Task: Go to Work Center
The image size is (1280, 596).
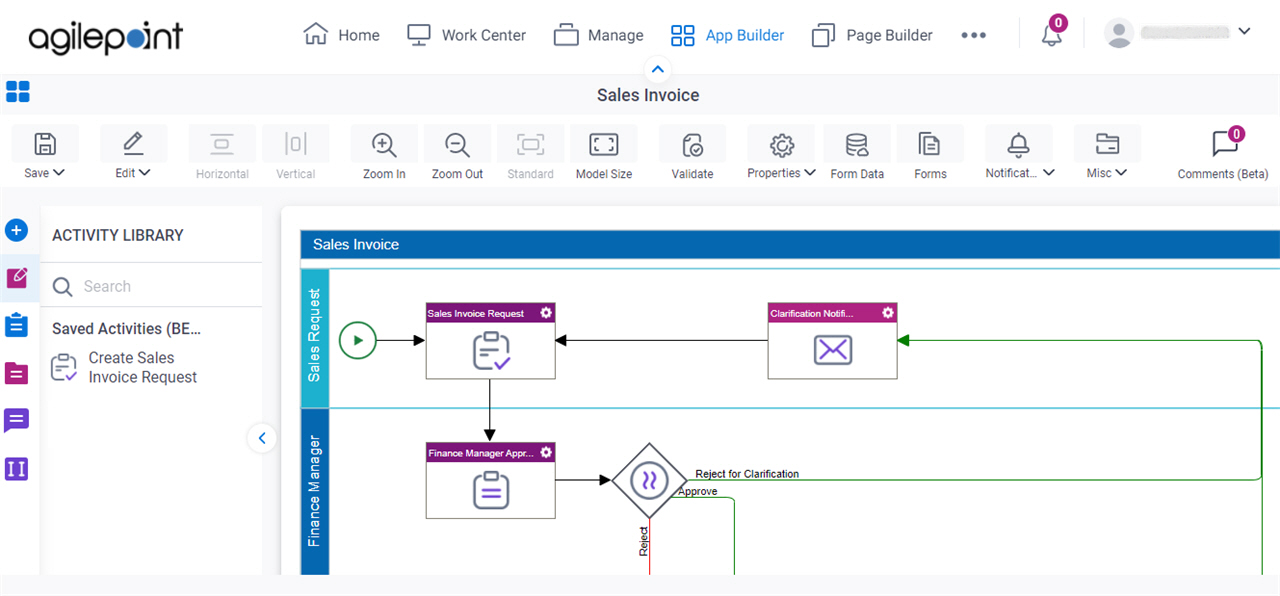Action: click(x=466, y=35)
